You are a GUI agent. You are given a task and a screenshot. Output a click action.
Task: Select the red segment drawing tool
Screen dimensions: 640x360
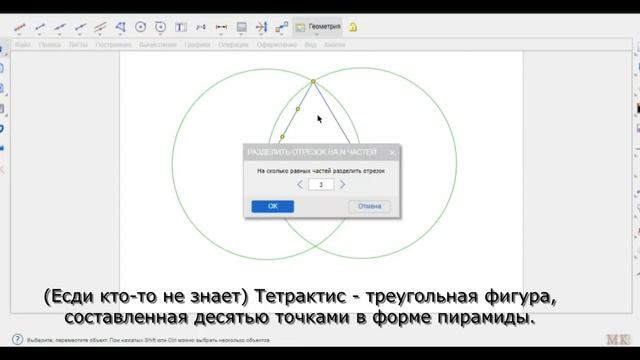tap(20, 27)
